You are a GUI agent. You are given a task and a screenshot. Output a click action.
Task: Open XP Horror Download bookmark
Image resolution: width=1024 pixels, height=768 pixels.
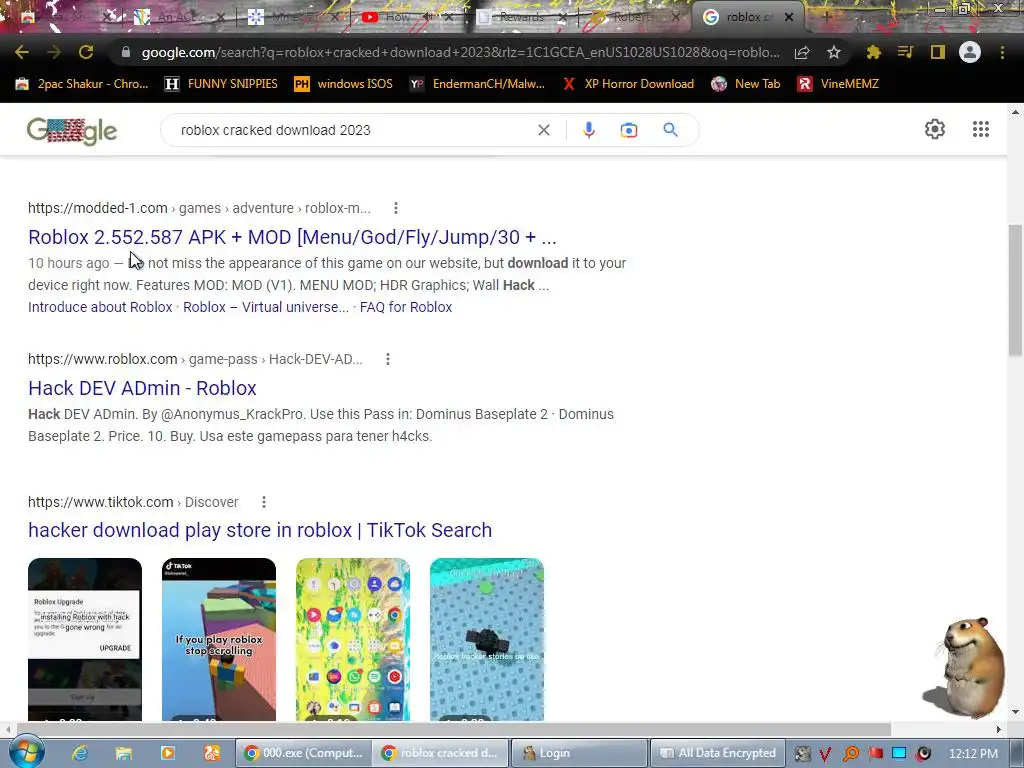pyautogui.click(x=628, y=84)
